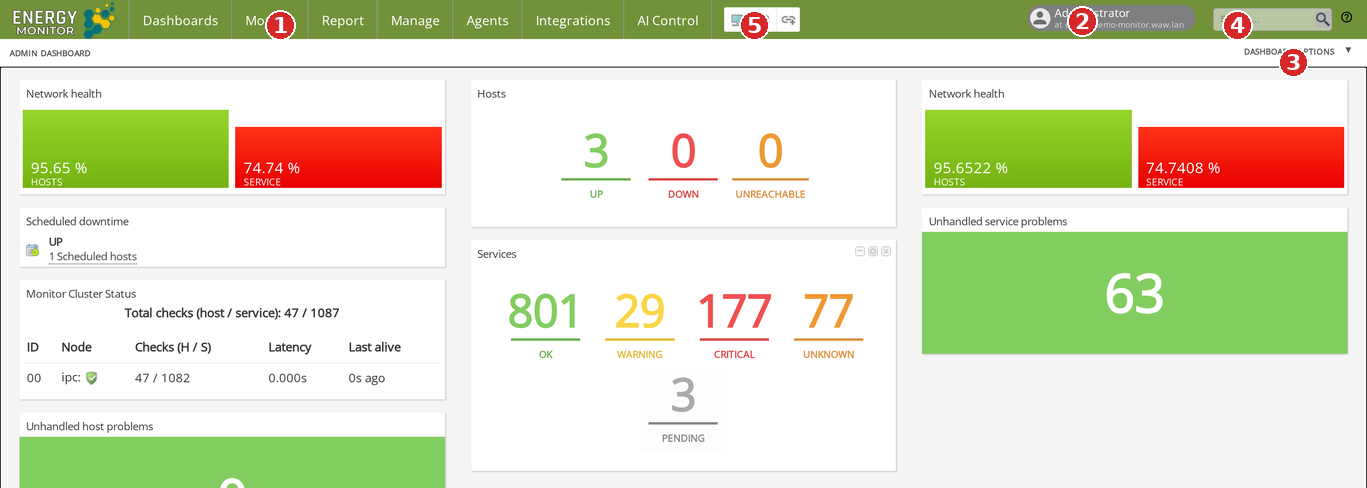The width and height of the screenshot is (1367, 488).
Task: Open the Integrations menu
Action: click(573, 20)
